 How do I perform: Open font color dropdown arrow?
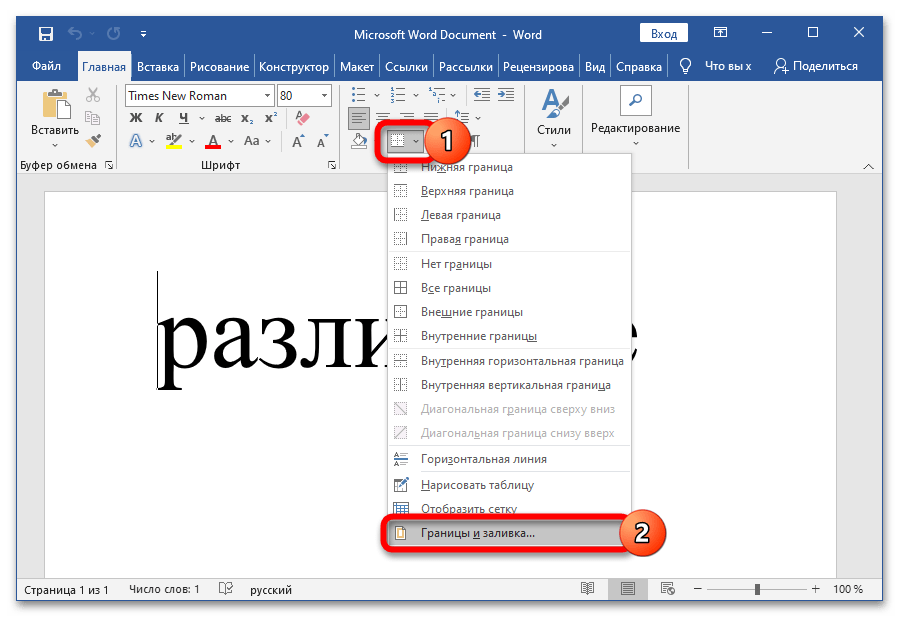tap(231, 141)
